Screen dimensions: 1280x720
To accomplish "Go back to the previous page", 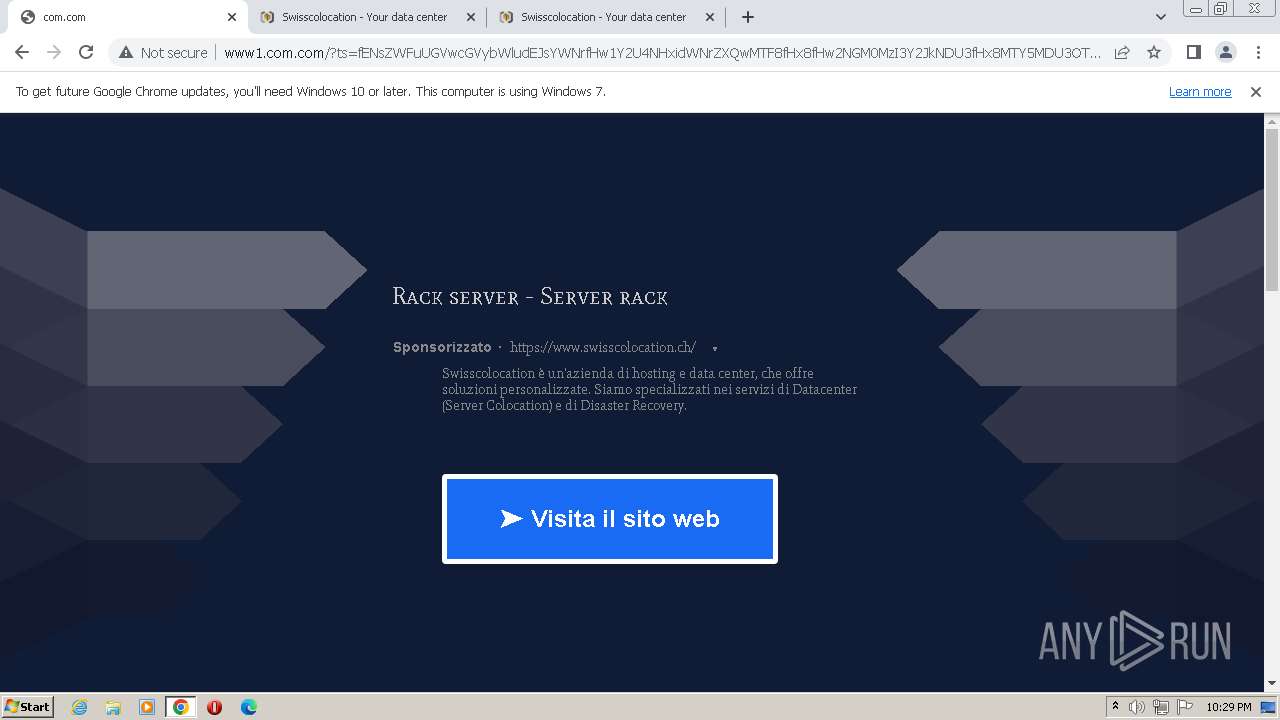I will (x=22, y=53).
